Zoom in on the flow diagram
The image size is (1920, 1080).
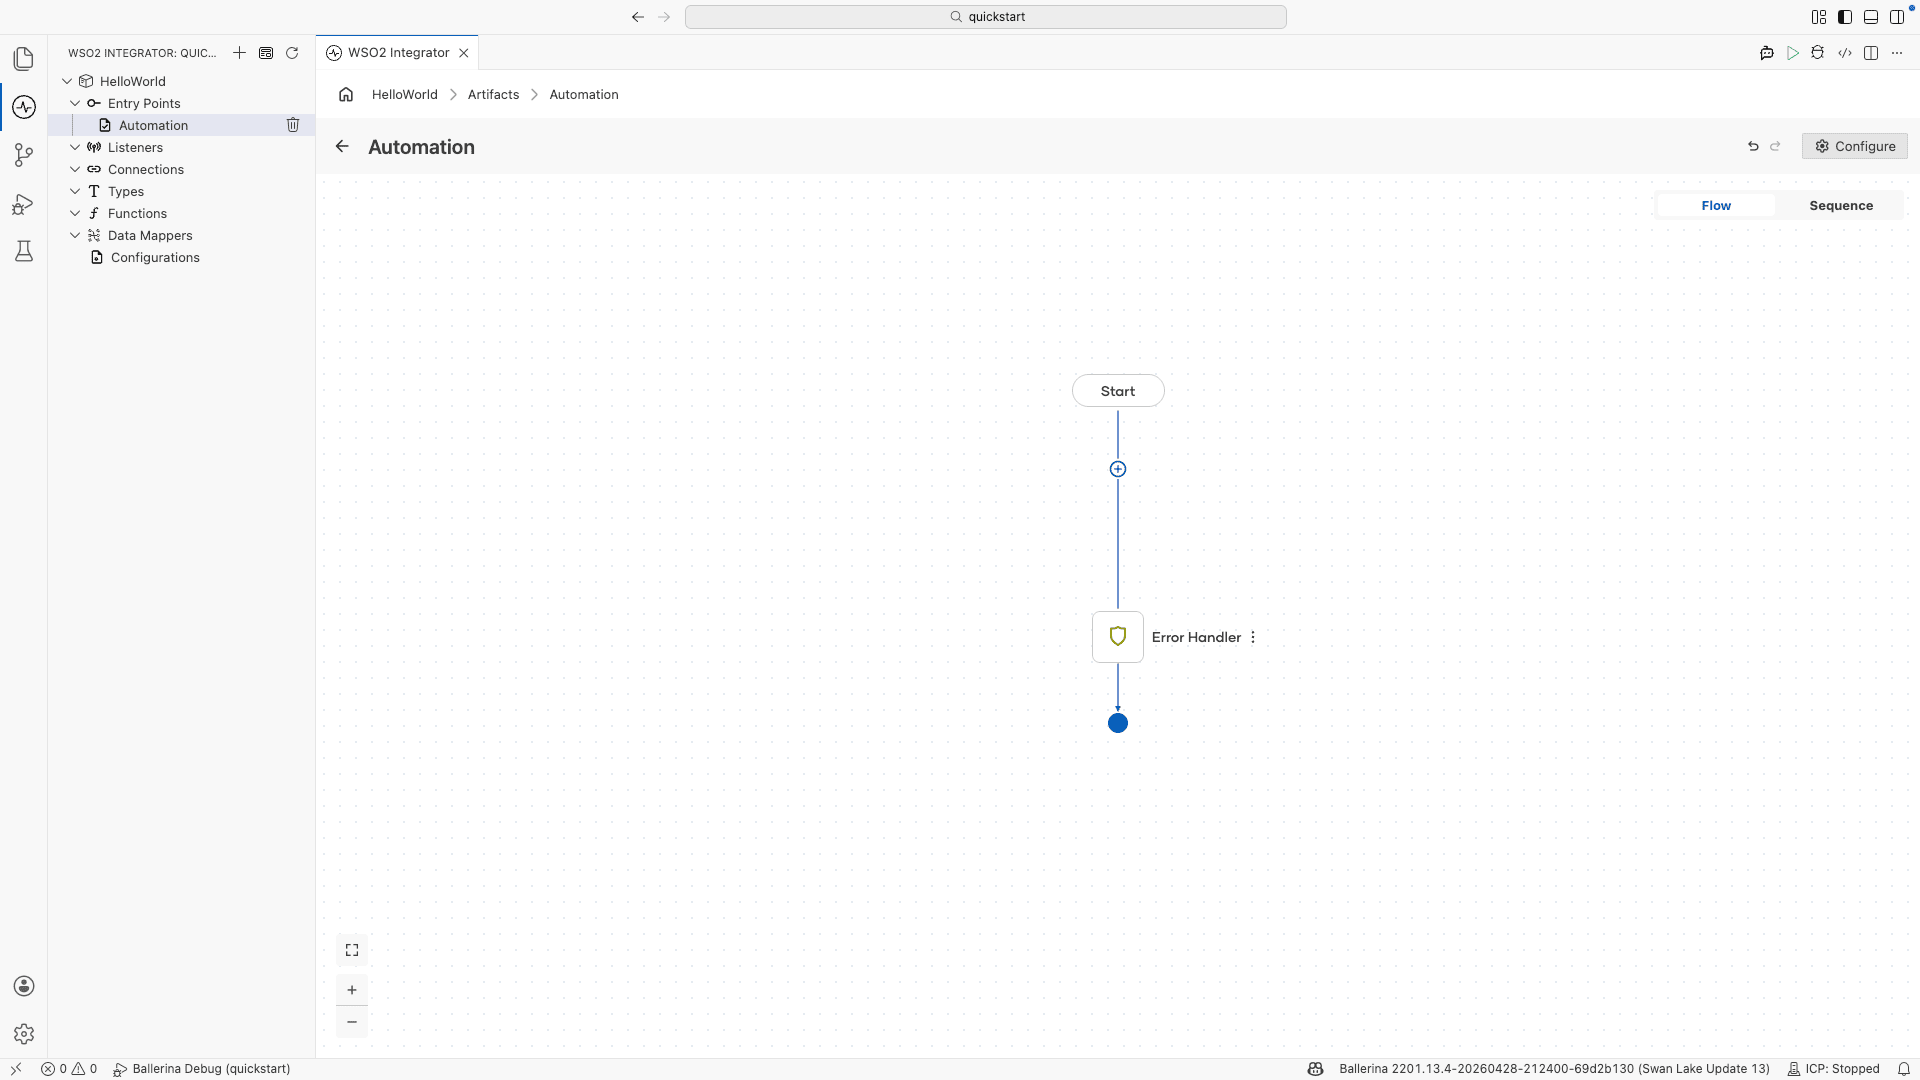point(352,990)
